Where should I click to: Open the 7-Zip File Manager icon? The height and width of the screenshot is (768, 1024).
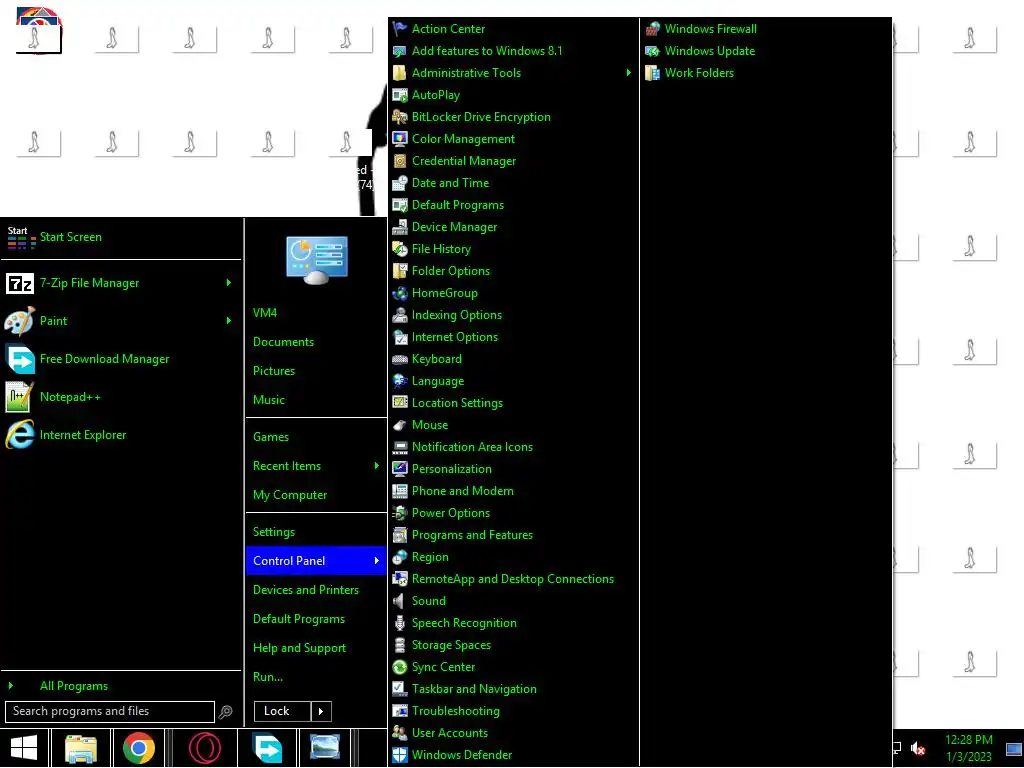20,283
